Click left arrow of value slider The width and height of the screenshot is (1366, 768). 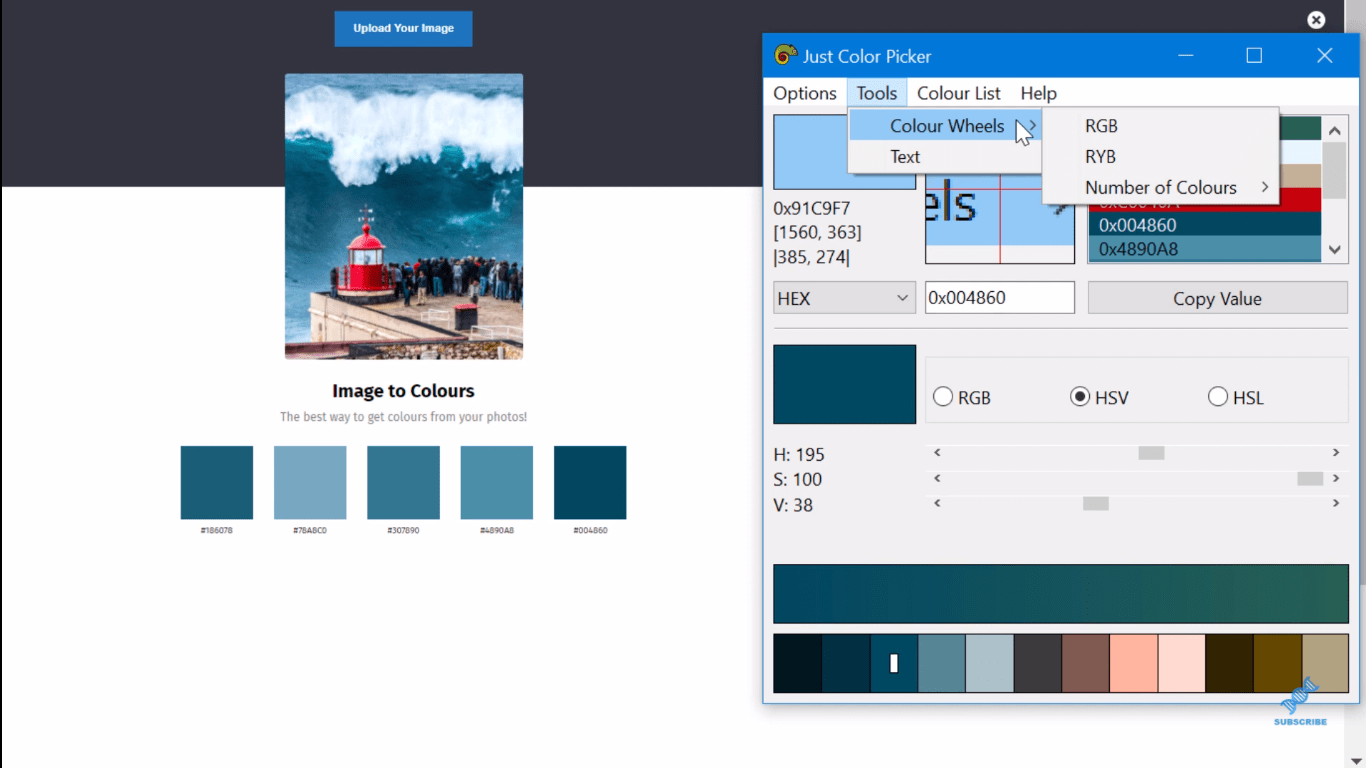pyautogui.click(x=937, y=504)
